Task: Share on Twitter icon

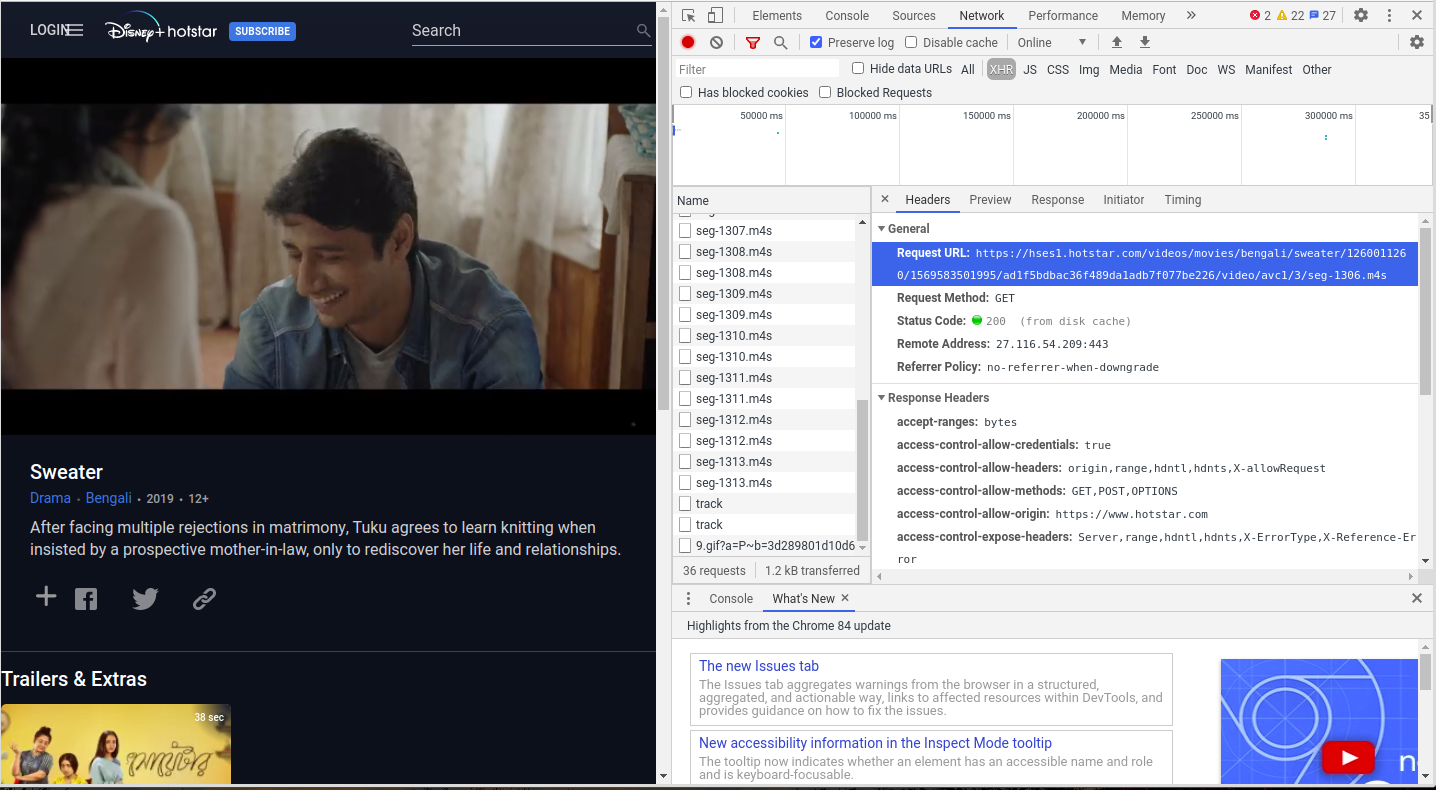Action: 145,599
